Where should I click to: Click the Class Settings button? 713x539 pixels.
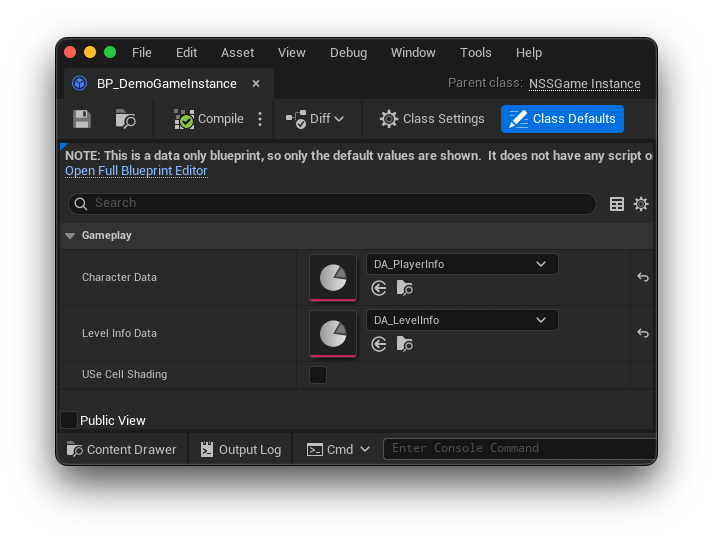[432, 119]
